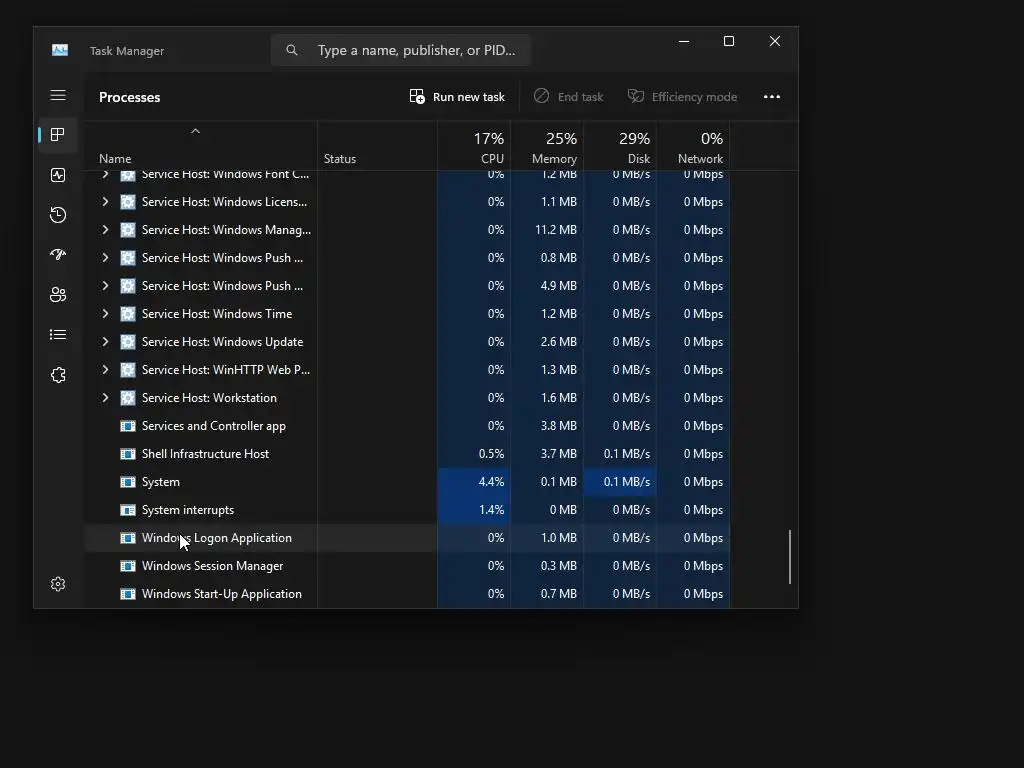Image resolution: width=1024 pixels, height=768 pixels.
Task: Click the System process icon
Action: tap(128, 482)
